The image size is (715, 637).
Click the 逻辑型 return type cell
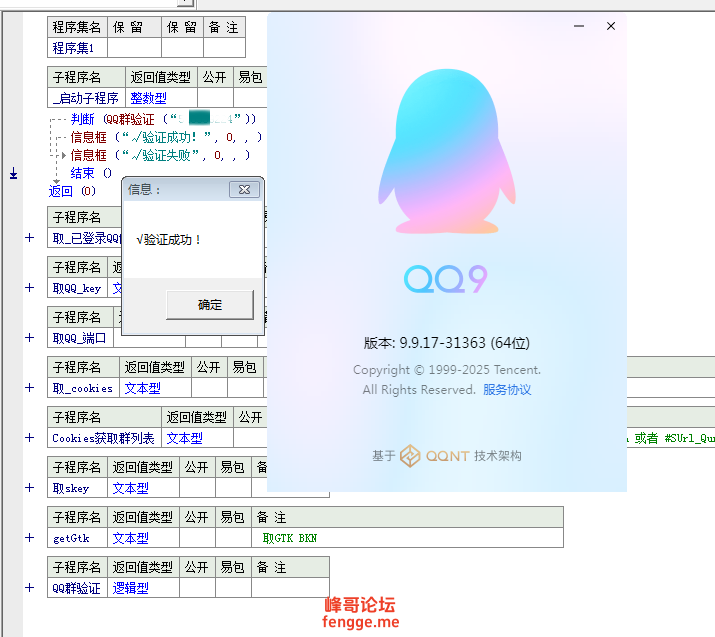coord(143,589)
